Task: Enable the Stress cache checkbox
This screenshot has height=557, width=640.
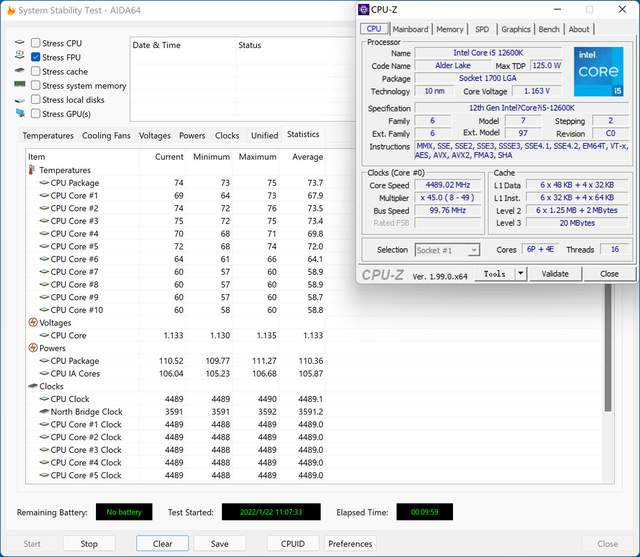Action: (36, 72)
